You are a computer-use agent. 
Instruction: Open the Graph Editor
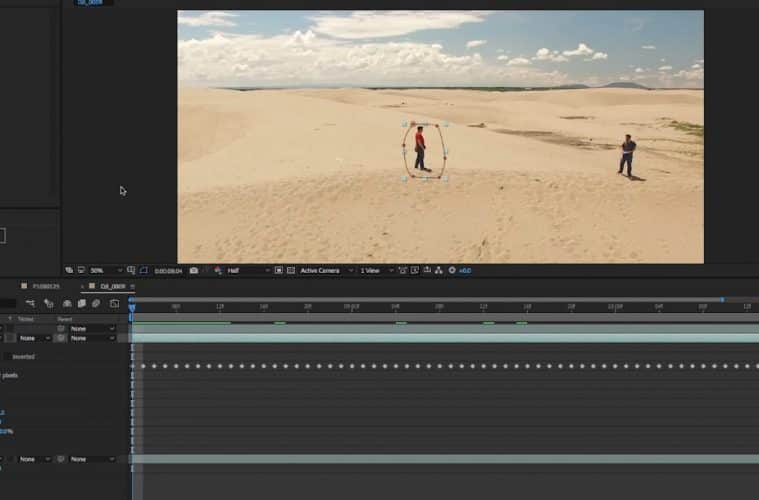pyautogui.click(x=114, y=303)
